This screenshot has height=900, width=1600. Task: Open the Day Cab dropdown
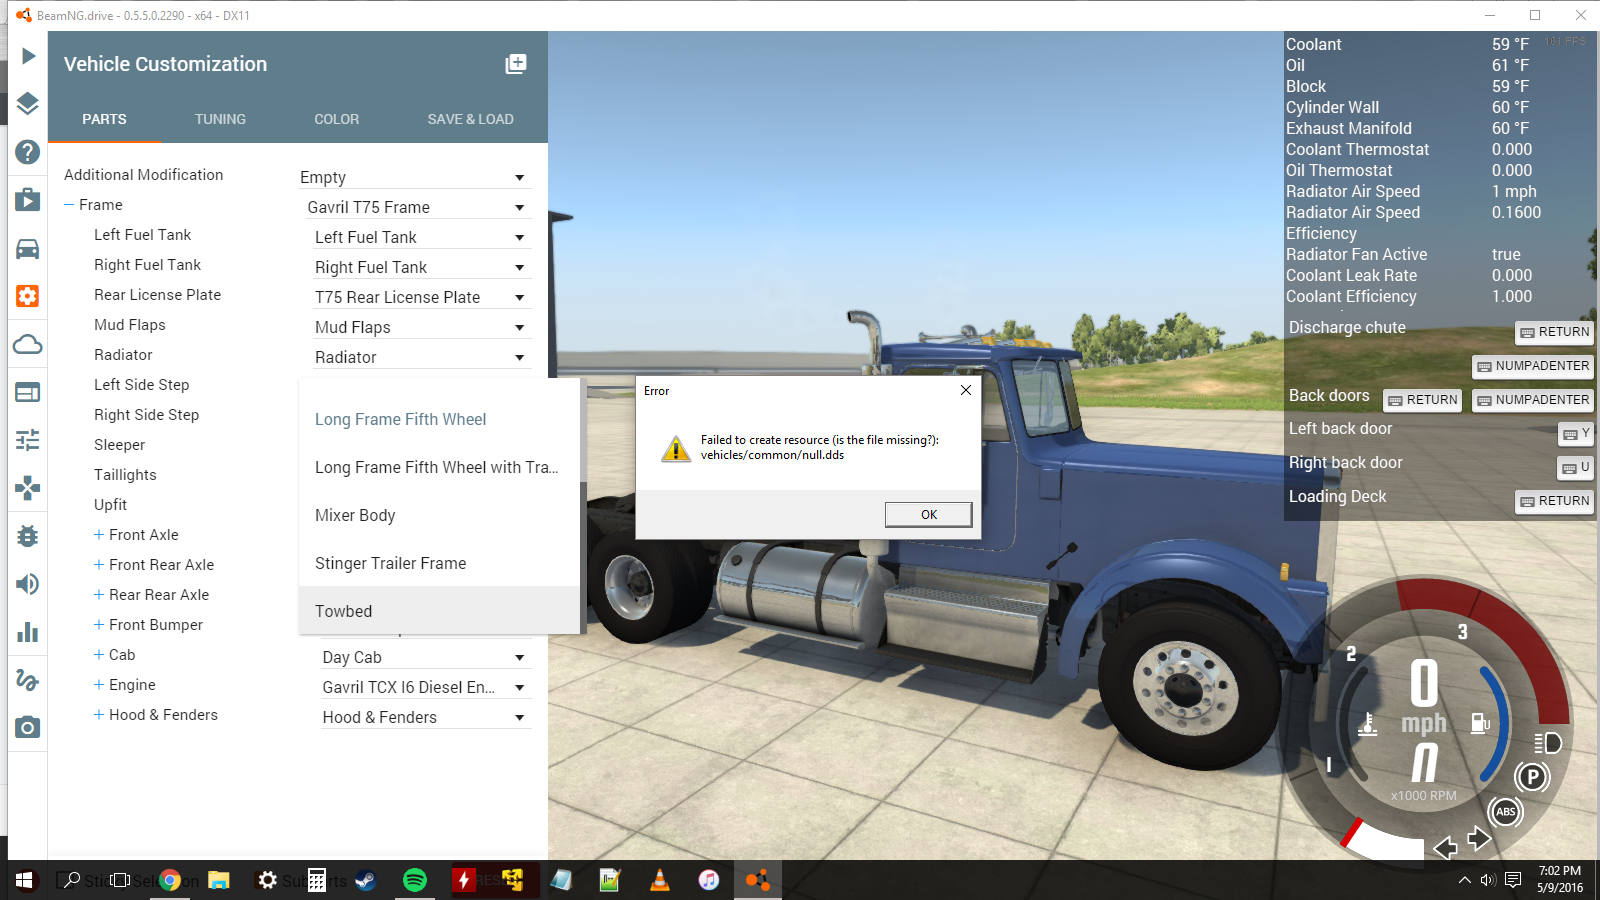coord(425,657)
